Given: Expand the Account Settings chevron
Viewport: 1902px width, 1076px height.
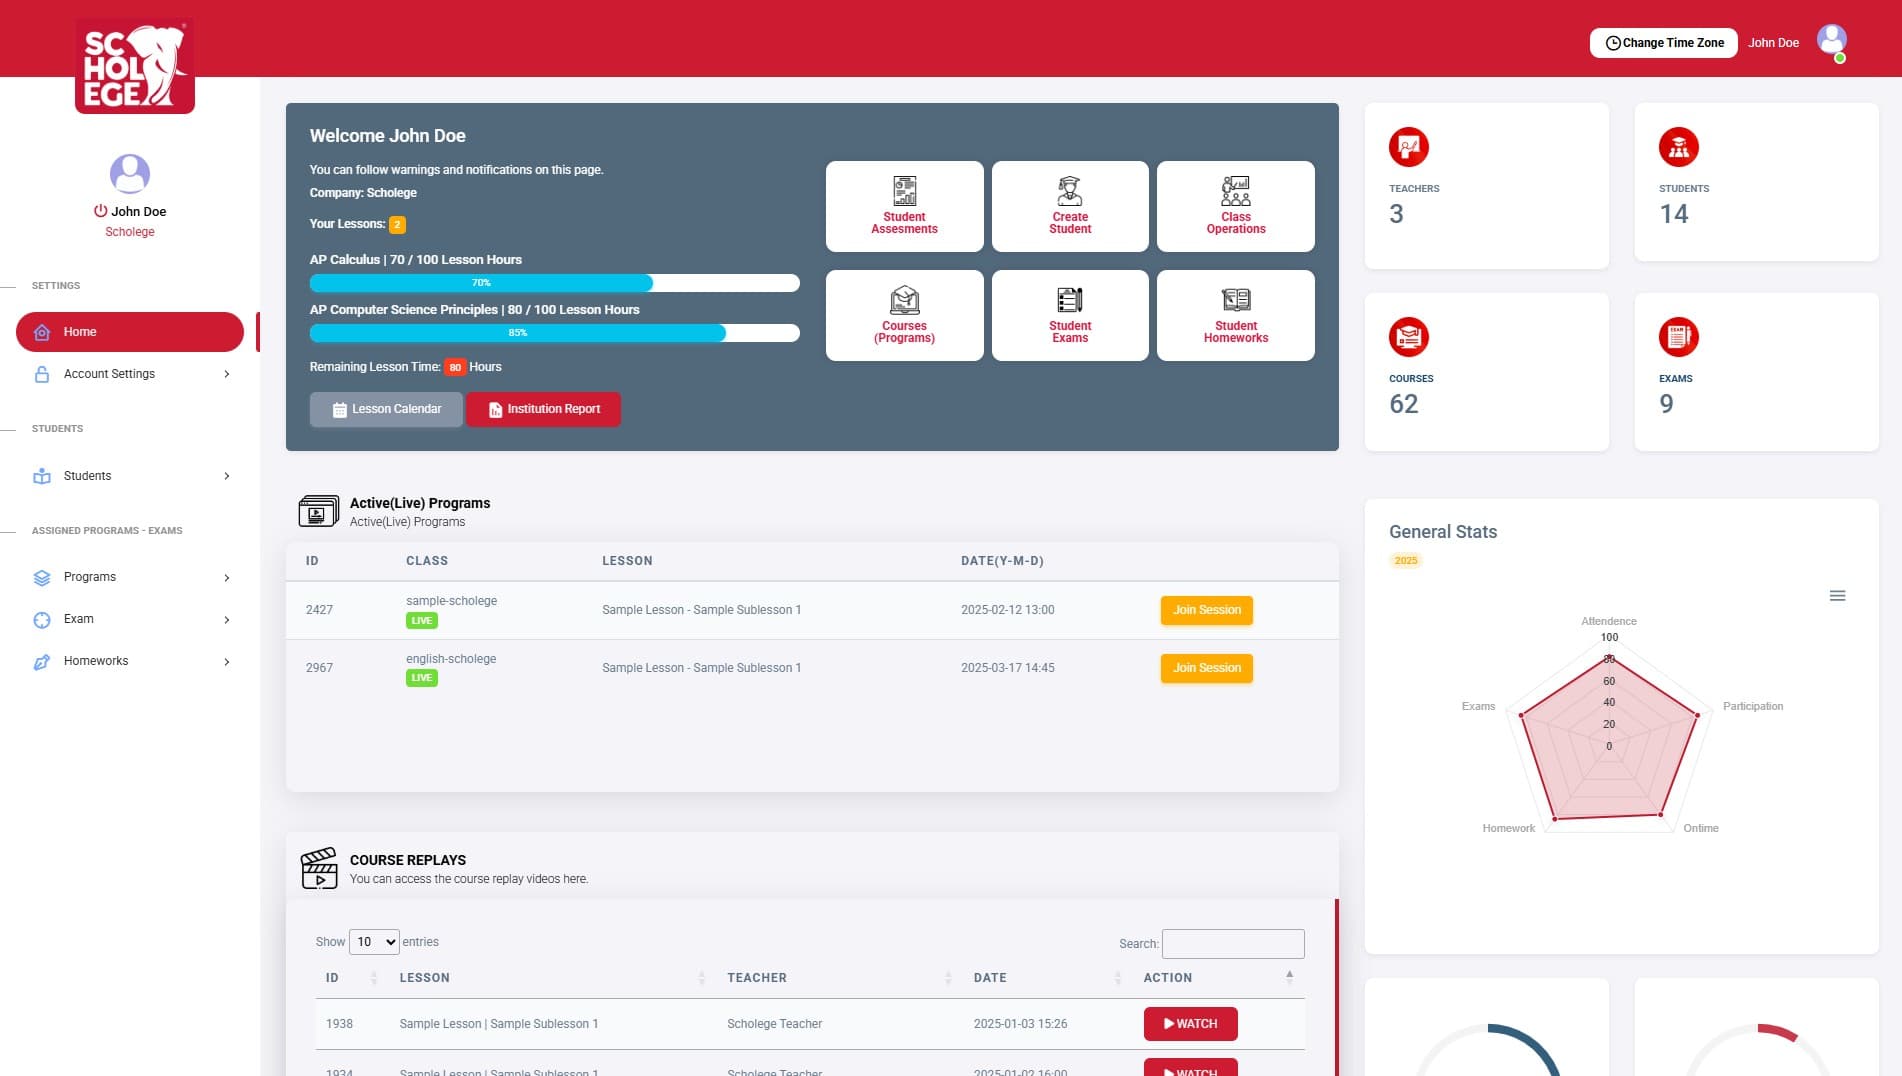Looking at the screenshot, I should (227, 374).
